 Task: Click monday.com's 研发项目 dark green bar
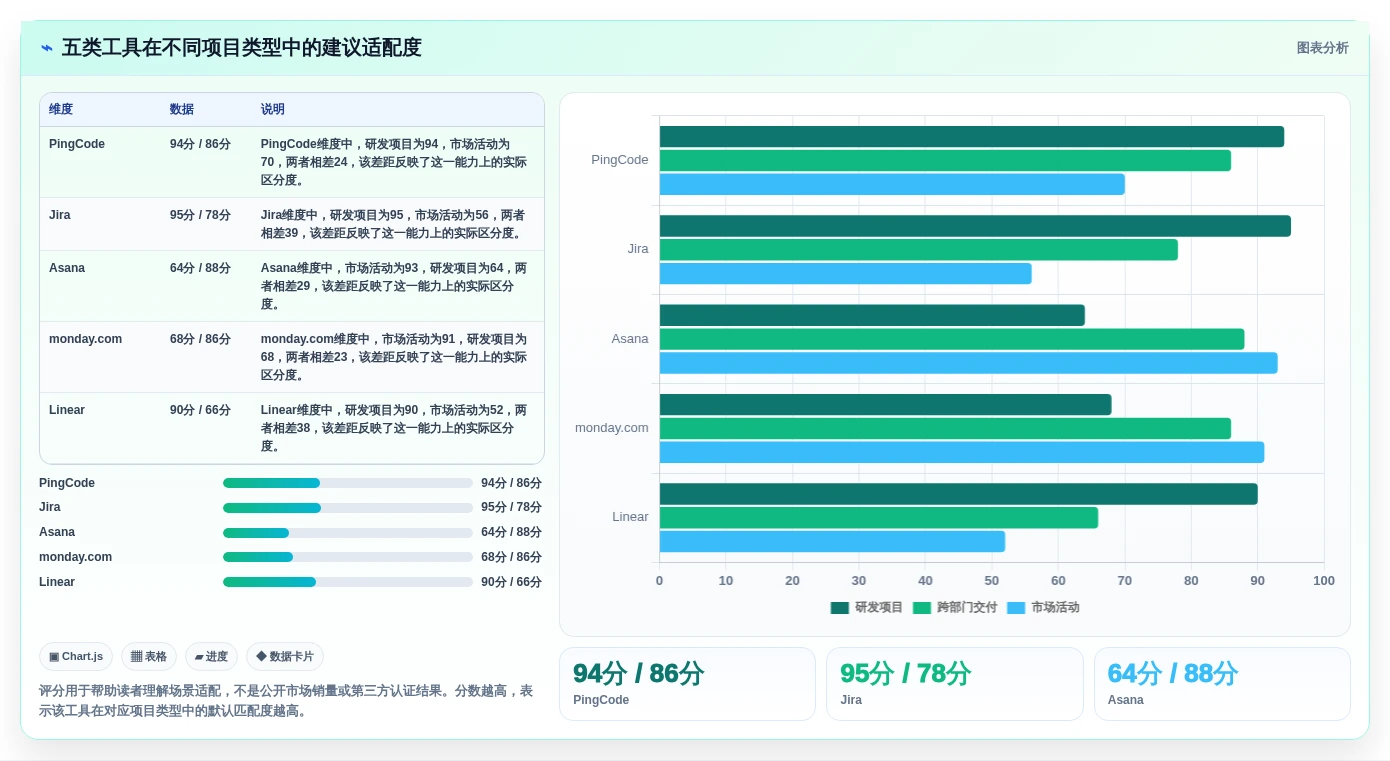tap(886, 405)
